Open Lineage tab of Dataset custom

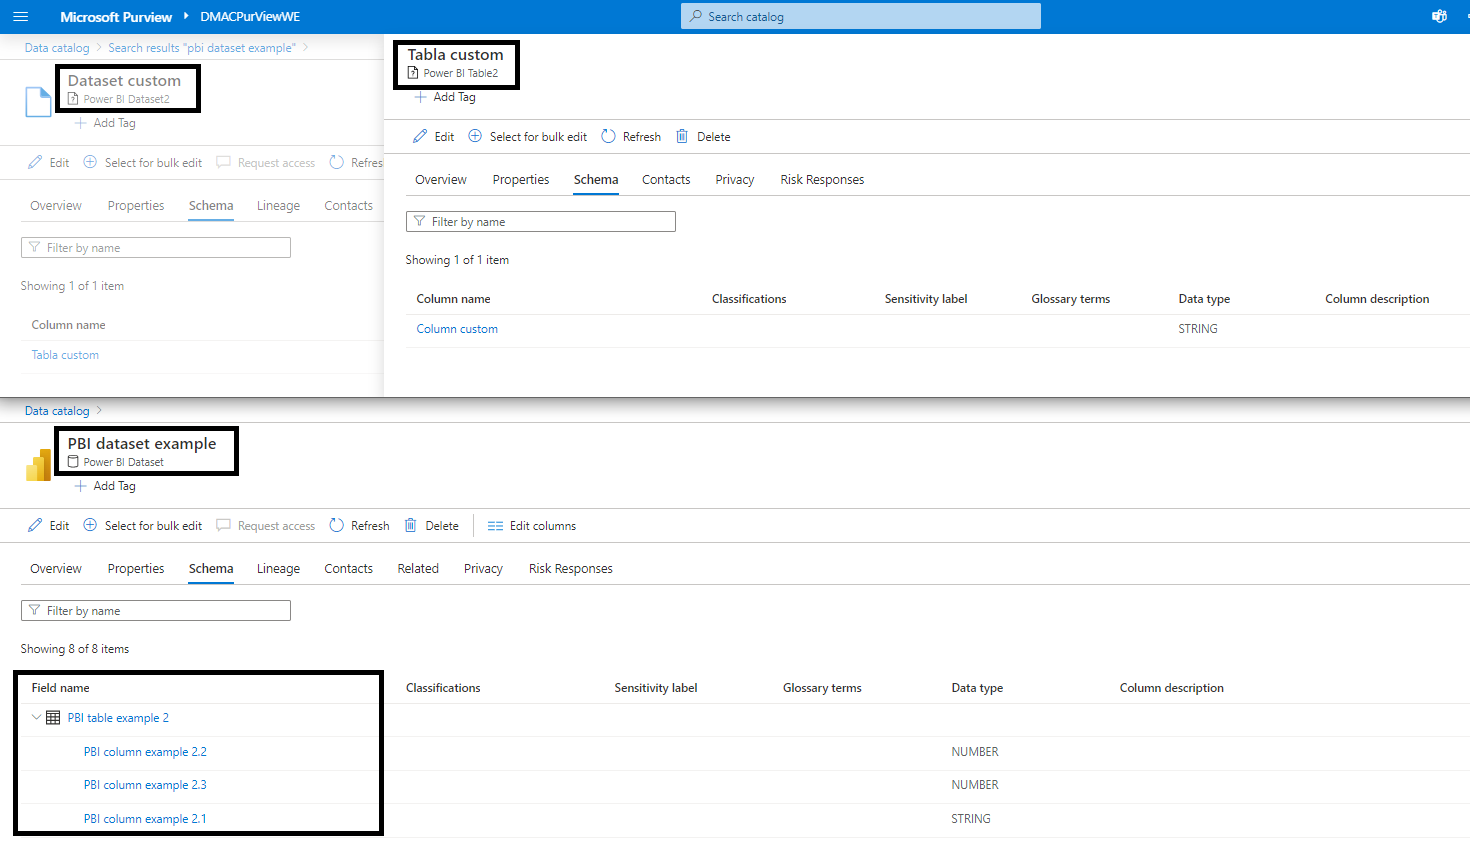278,206
